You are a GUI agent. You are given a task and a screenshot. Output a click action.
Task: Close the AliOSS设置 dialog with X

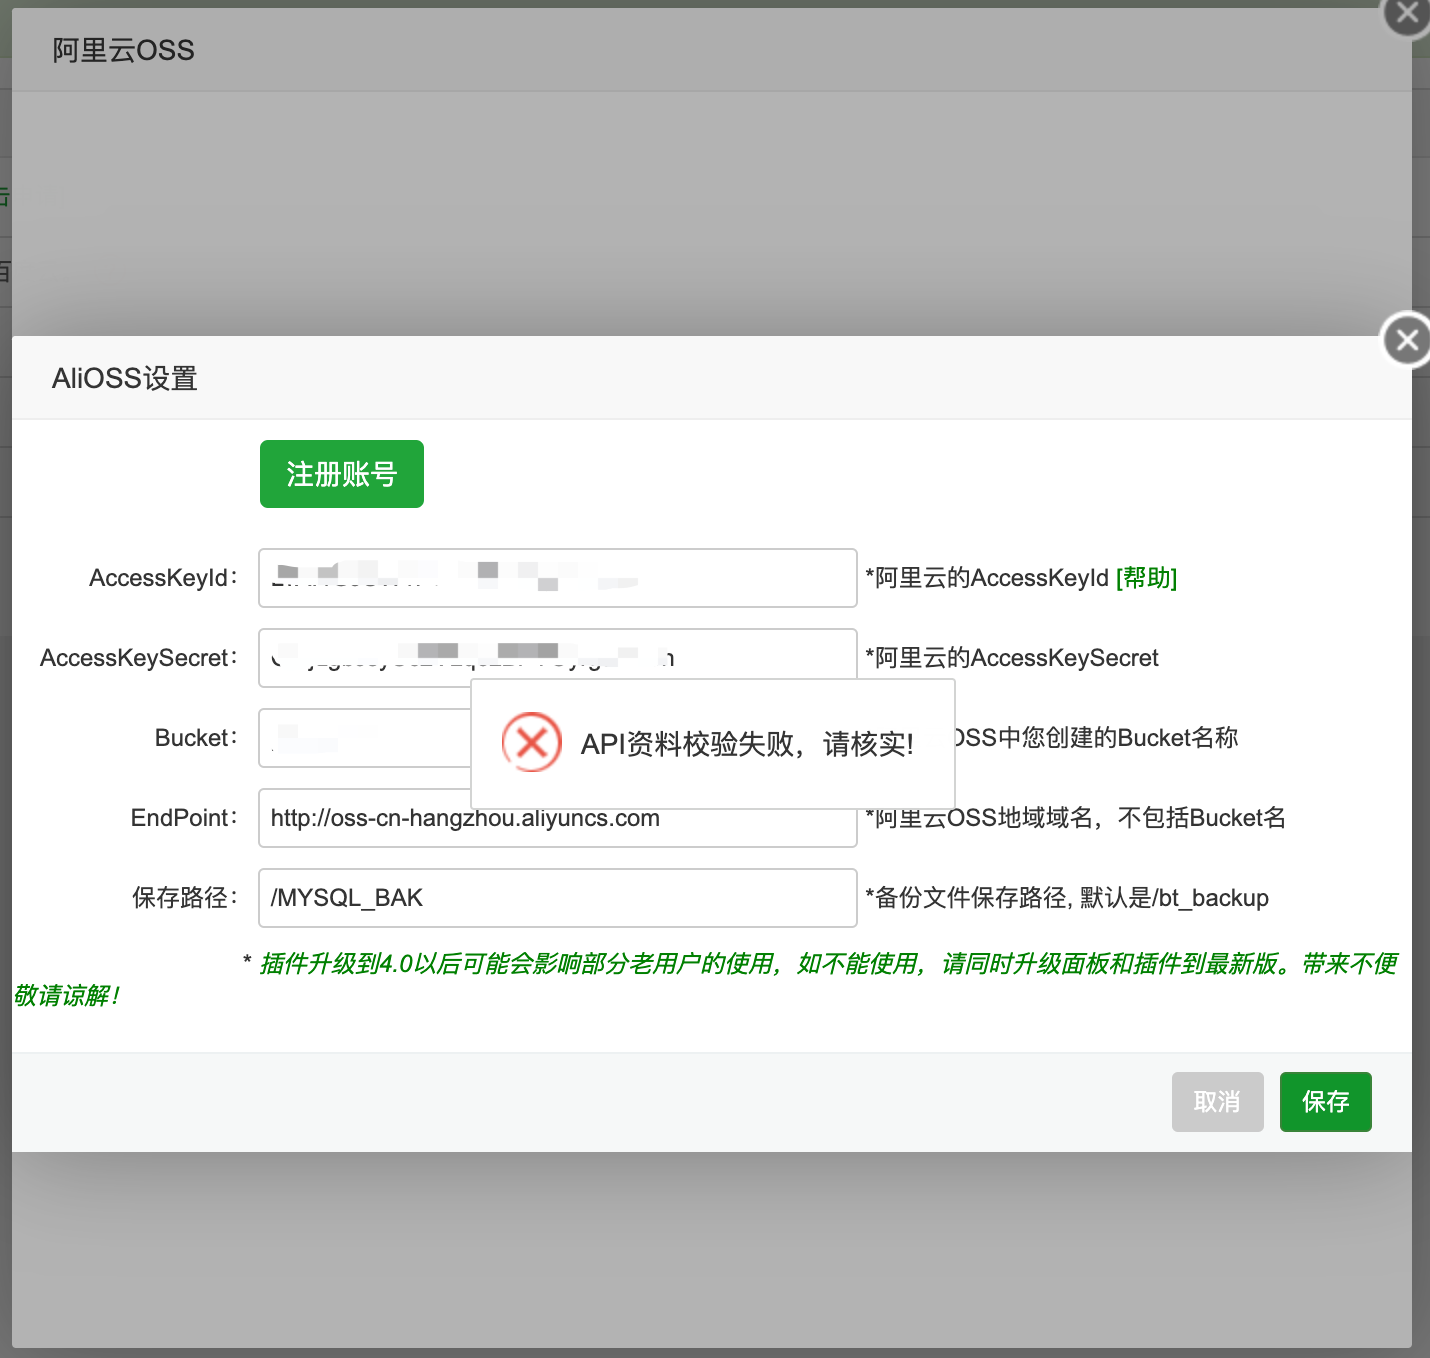click(1407, 340)
